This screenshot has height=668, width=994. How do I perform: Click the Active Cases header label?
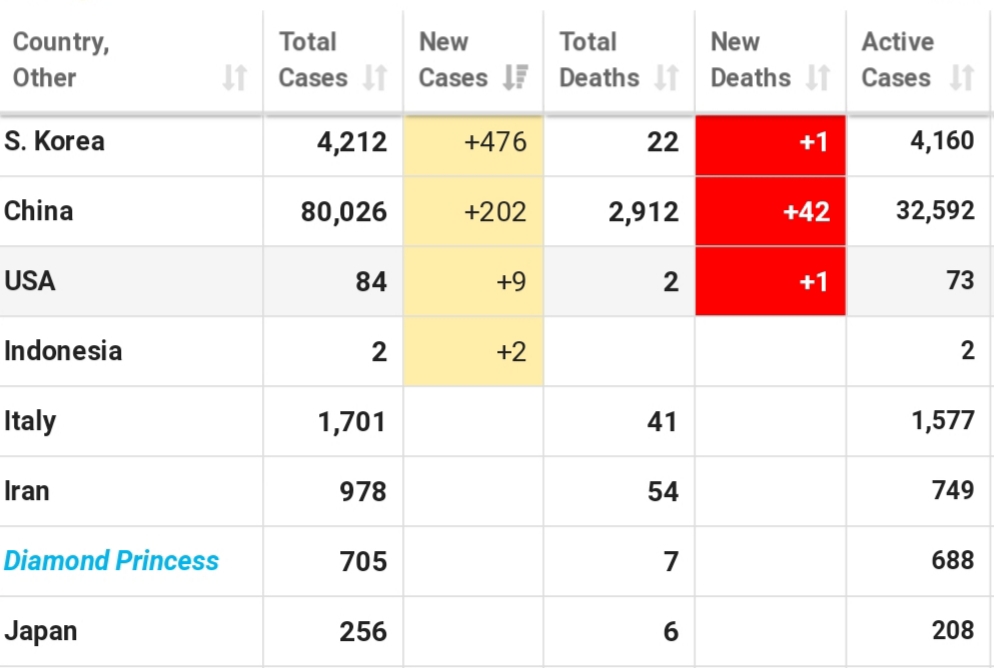[898, 60]
